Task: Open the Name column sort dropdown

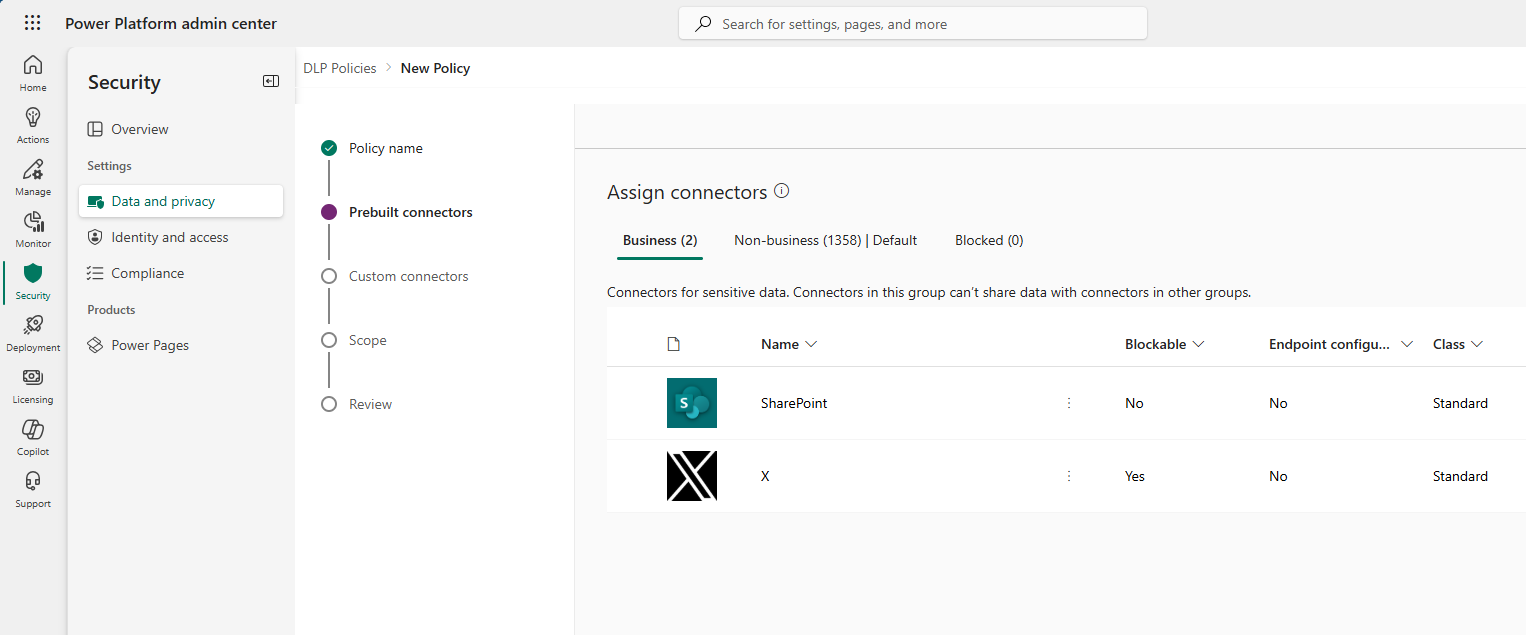Action: click(813, 343)
